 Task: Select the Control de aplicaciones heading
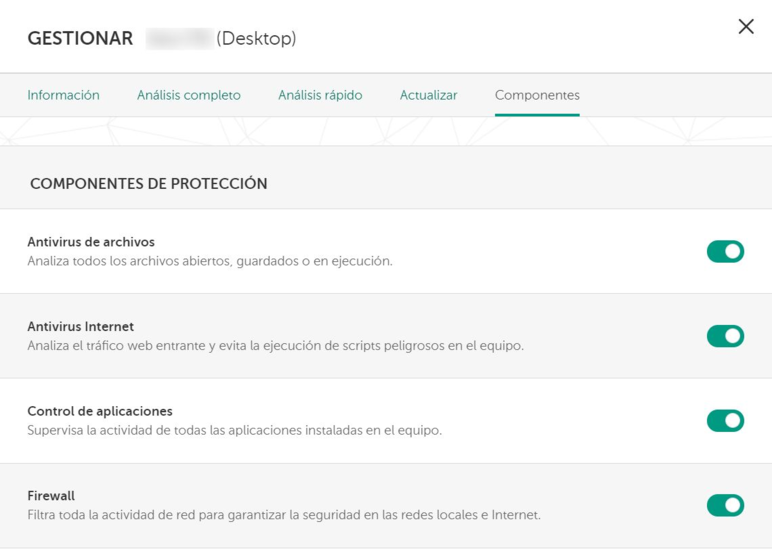pos(100,411)
